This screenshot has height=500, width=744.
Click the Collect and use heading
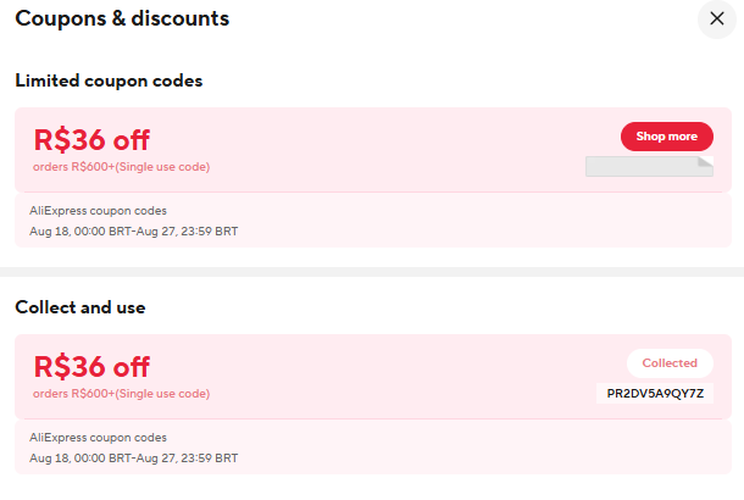pos(80,308)
